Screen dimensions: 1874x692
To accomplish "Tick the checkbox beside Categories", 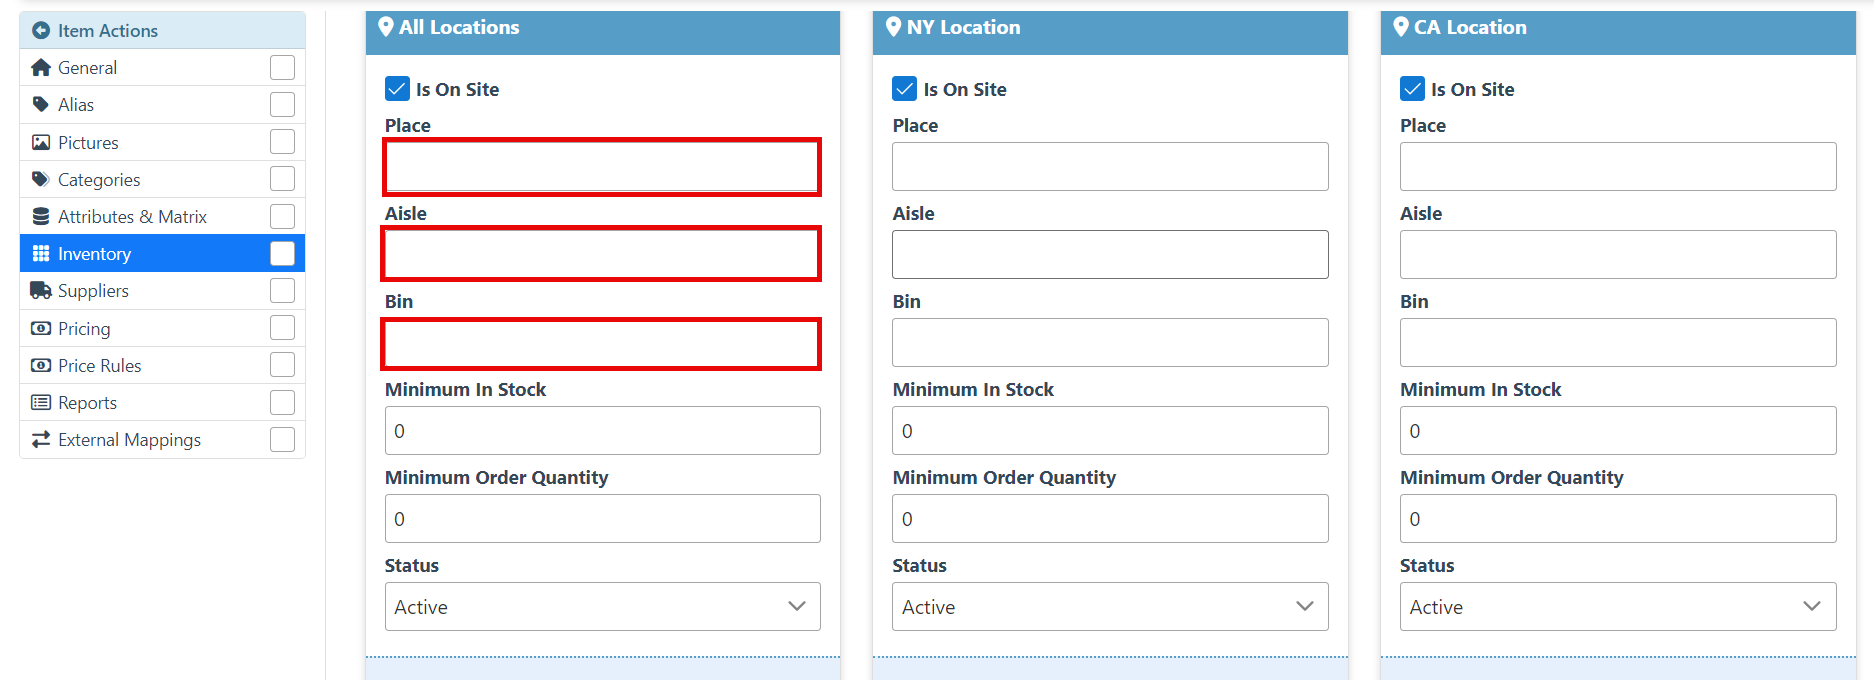I will pyautogui.click(x=282, y=179).
